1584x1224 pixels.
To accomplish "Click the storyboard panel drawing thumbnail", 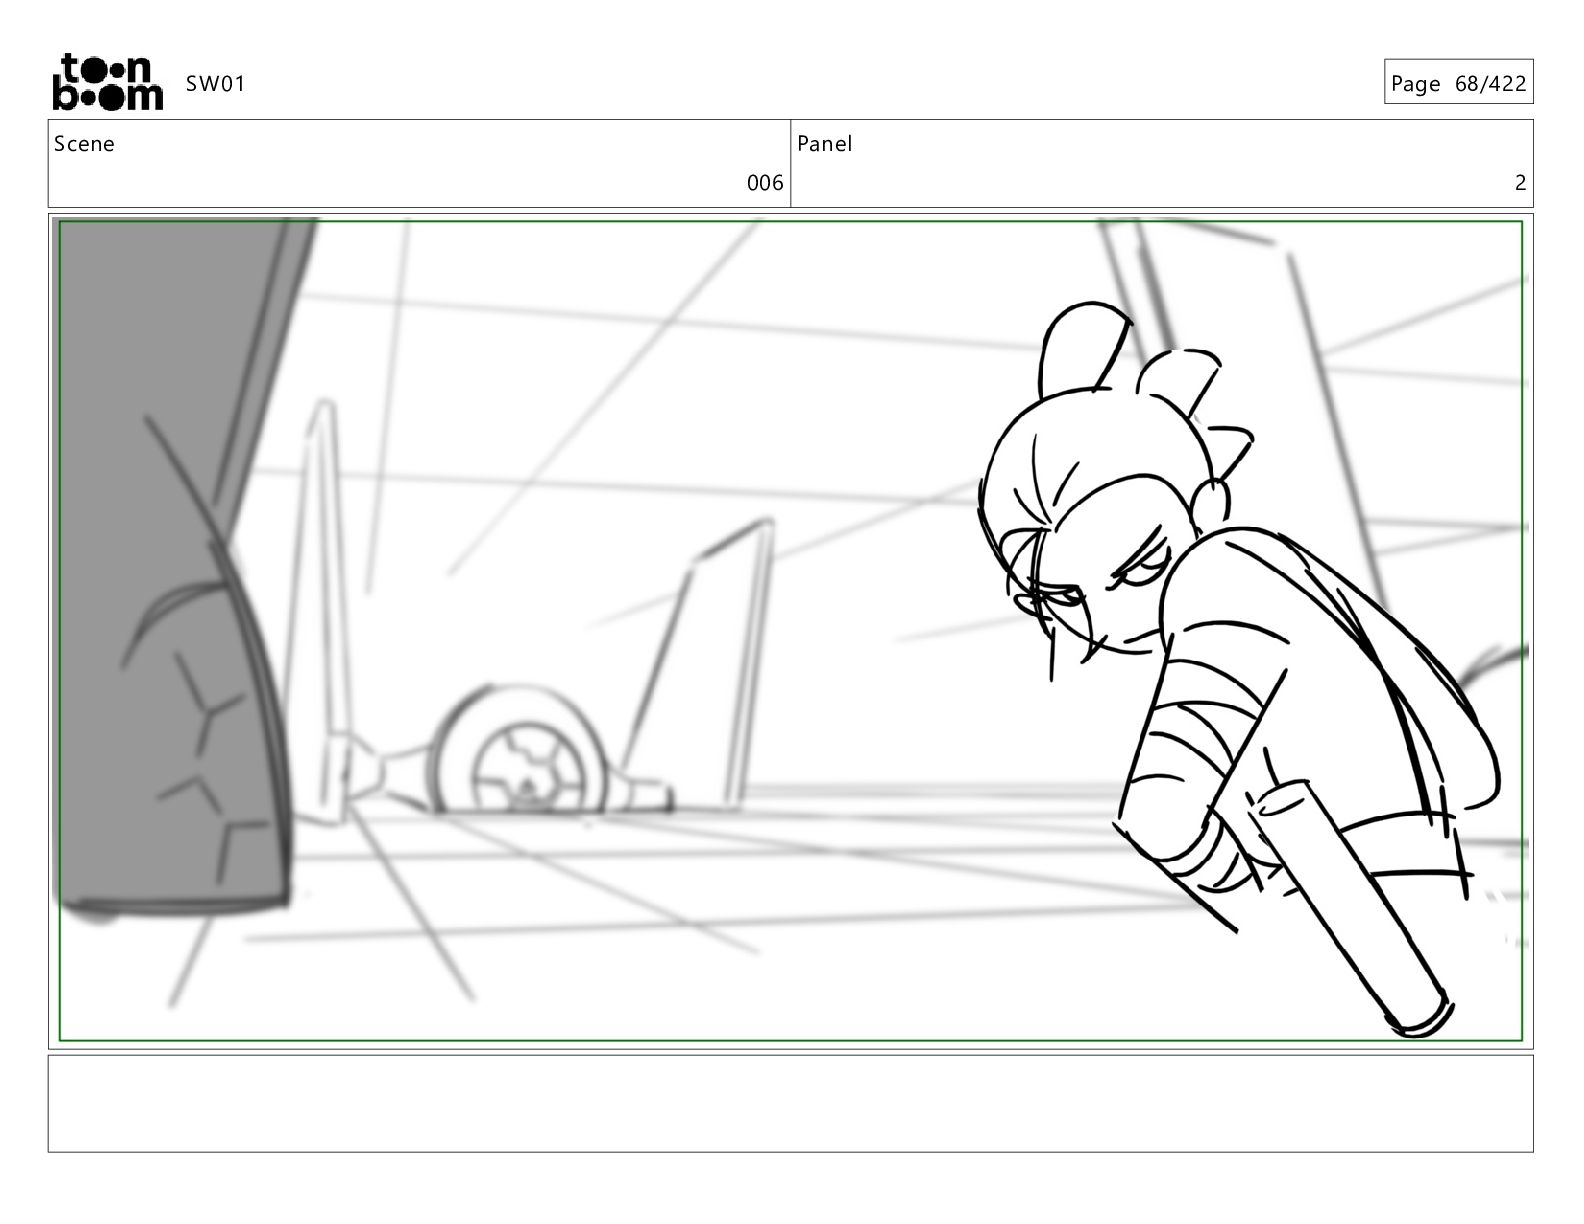I will tap(790, 631).
